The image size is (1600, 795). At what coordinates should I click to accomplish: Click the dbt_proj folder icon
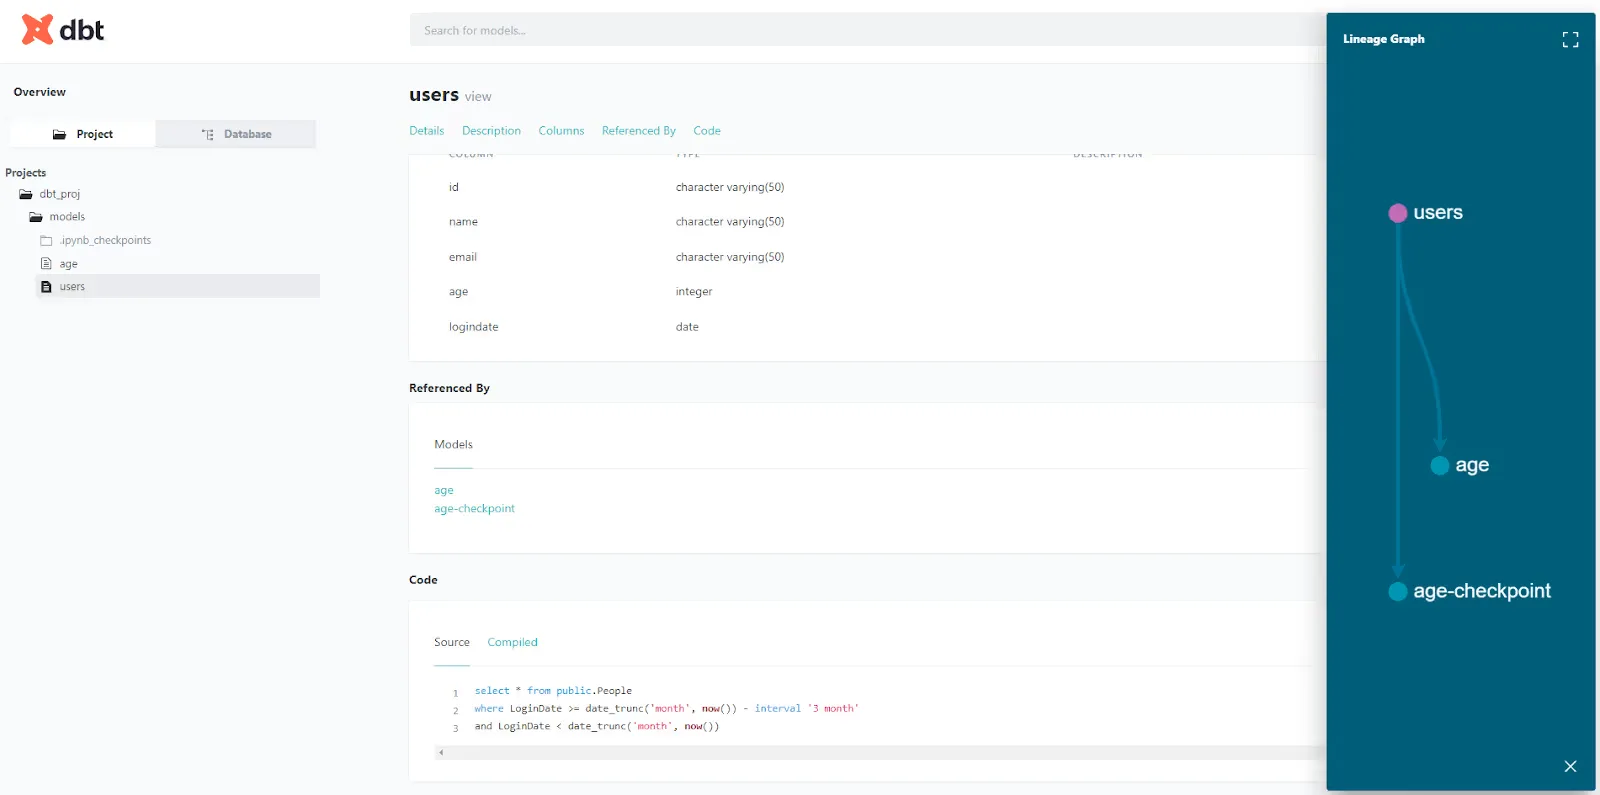(x=26, y=194)
